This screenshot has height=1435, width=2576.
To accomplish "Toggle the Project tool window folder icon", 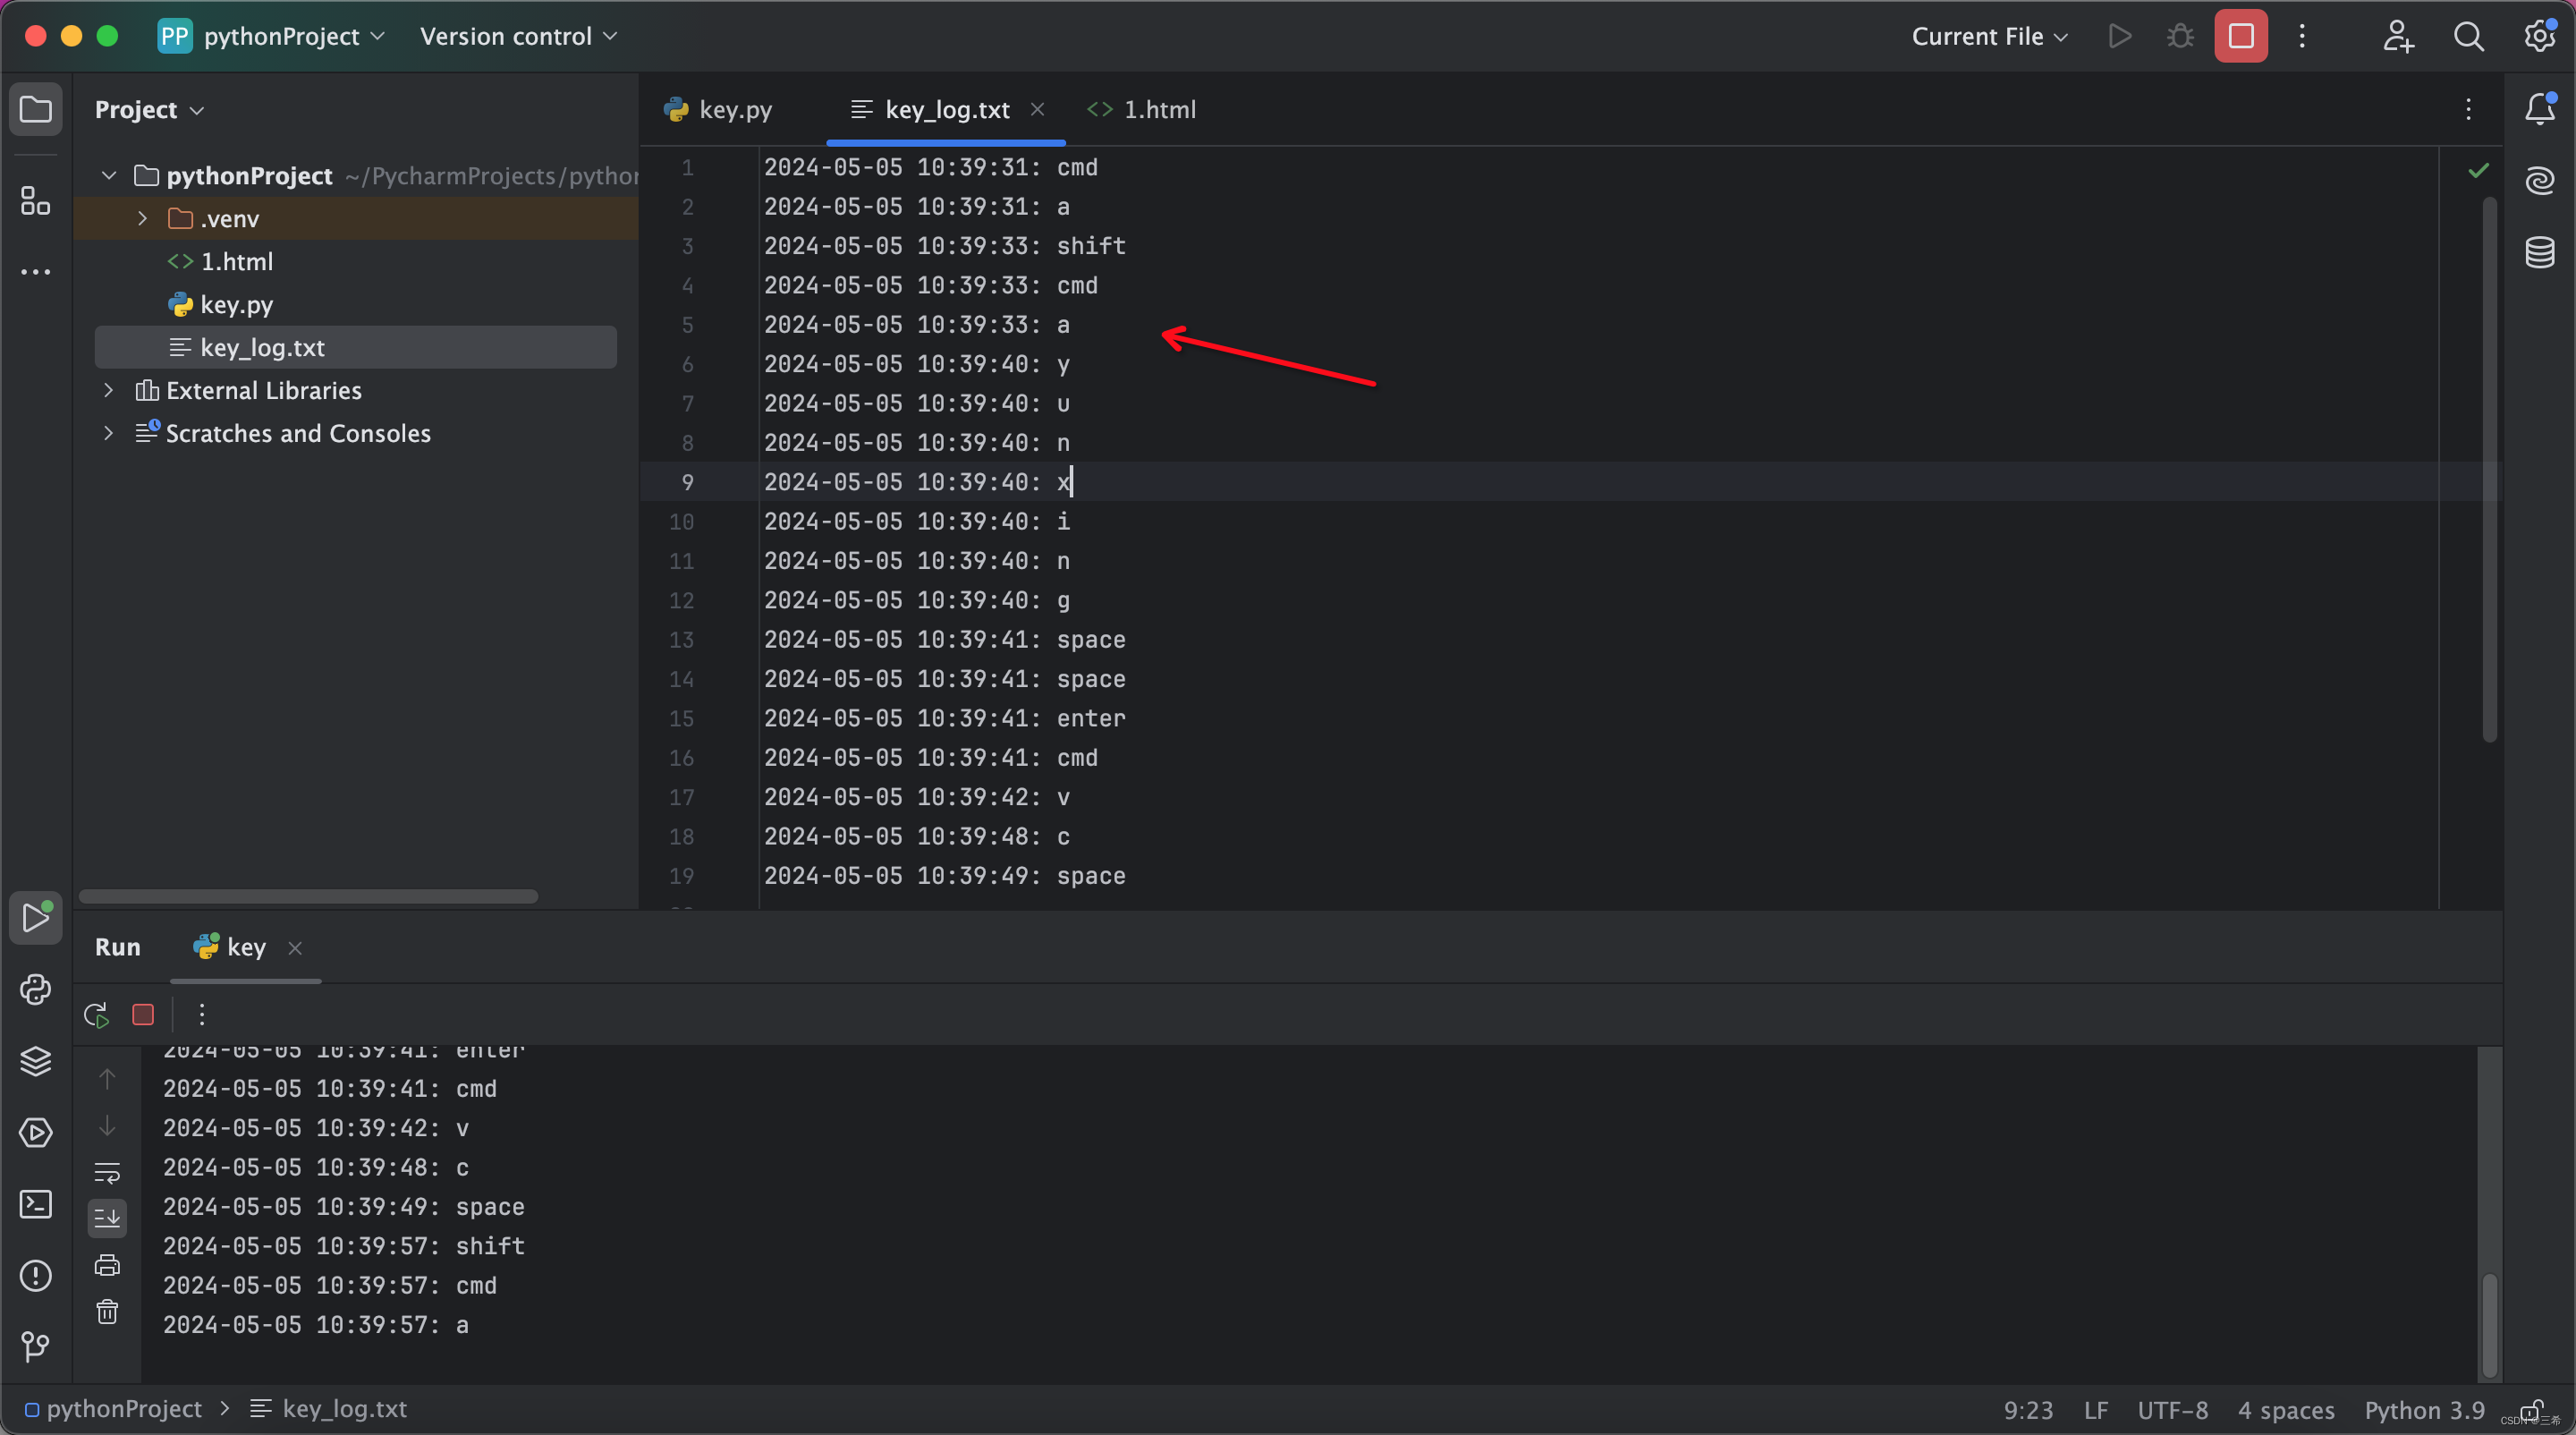I will tap(36, 109).
